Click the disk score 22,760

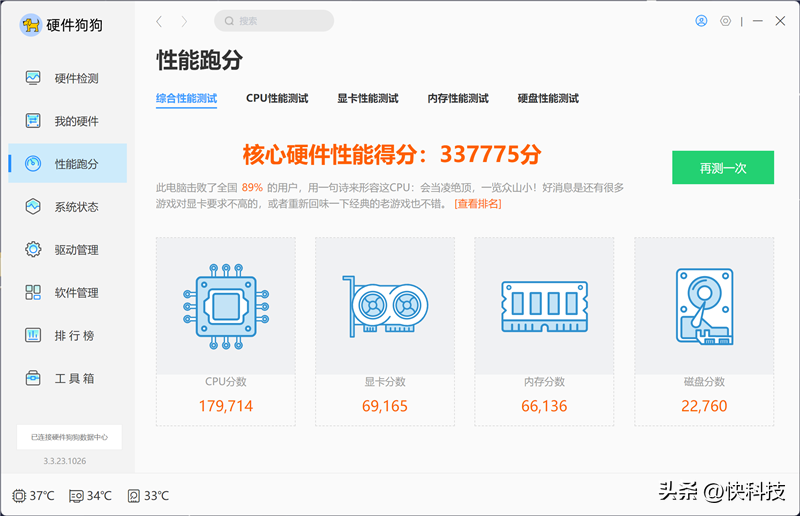pos(704,406)
